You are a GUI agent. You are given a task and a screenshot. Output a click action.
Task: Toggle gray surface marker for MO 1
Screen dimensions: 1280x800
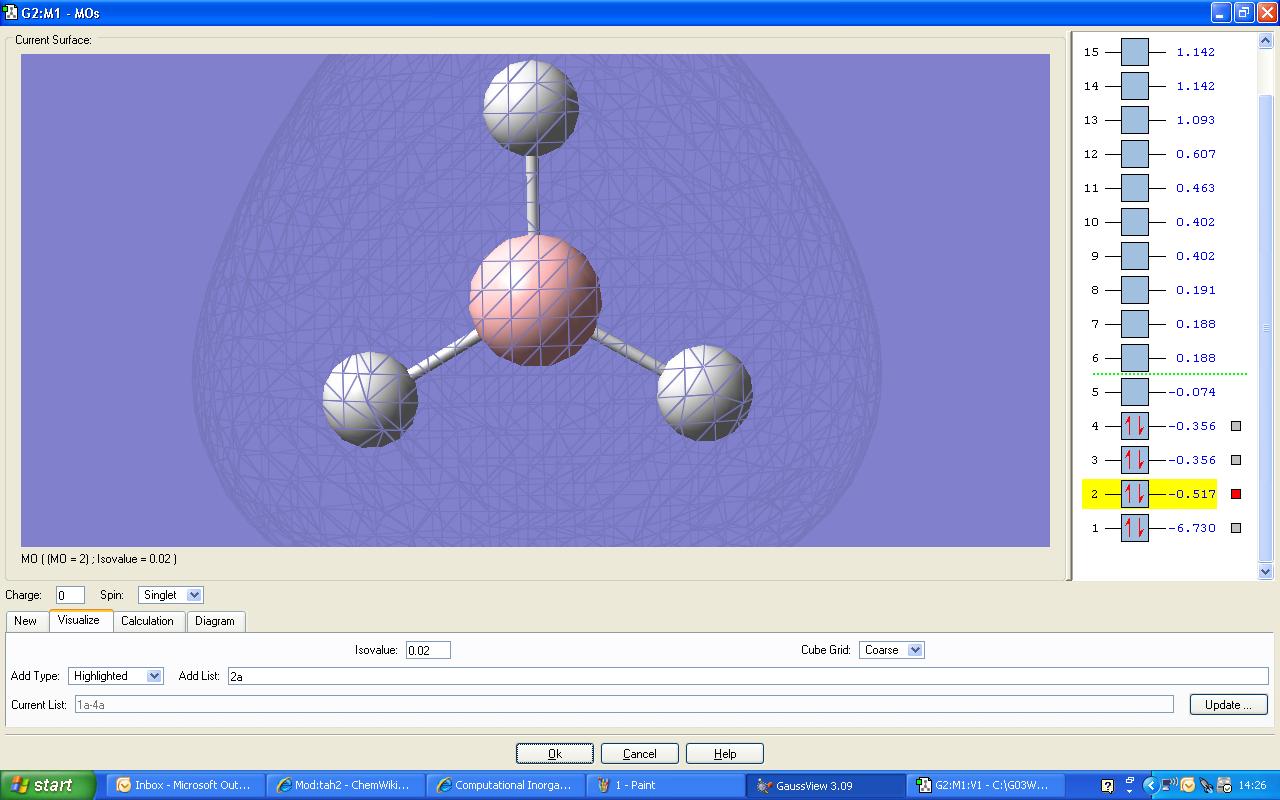[1236, 528]
